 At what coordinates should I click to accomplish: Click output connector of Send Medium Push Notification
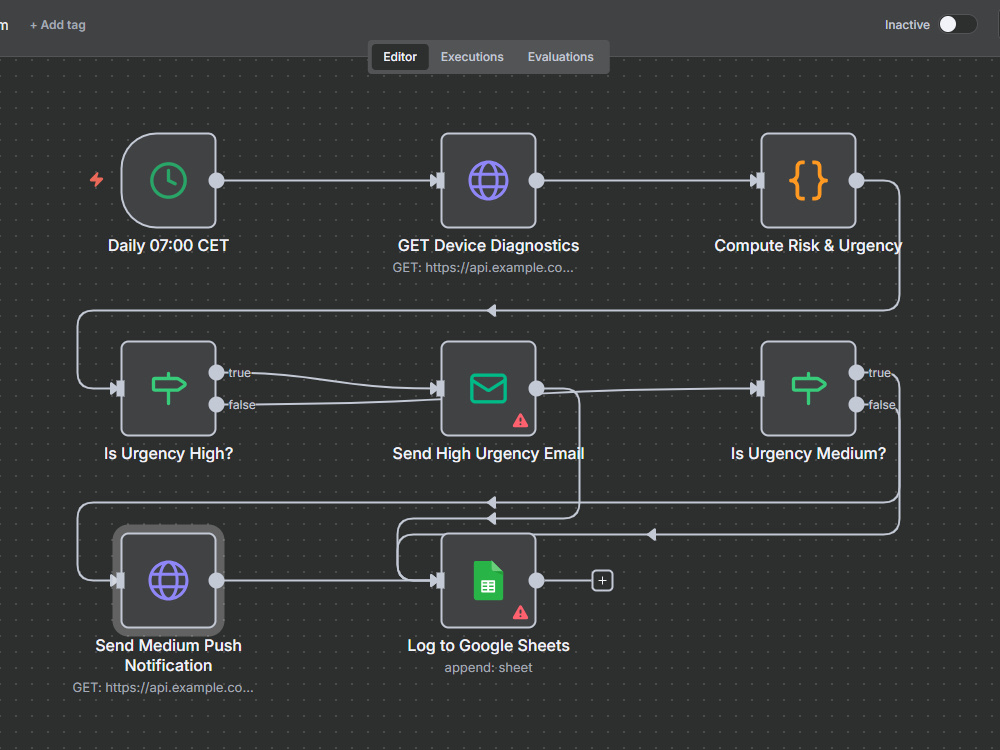(x=217, y=580)
